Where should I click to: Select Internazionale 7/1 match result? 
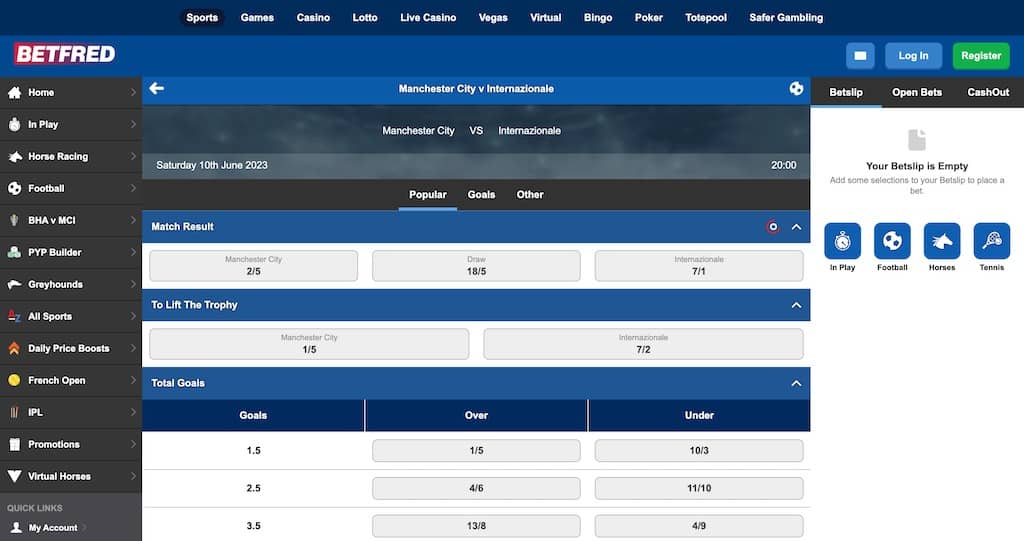(x=699, y=266)
